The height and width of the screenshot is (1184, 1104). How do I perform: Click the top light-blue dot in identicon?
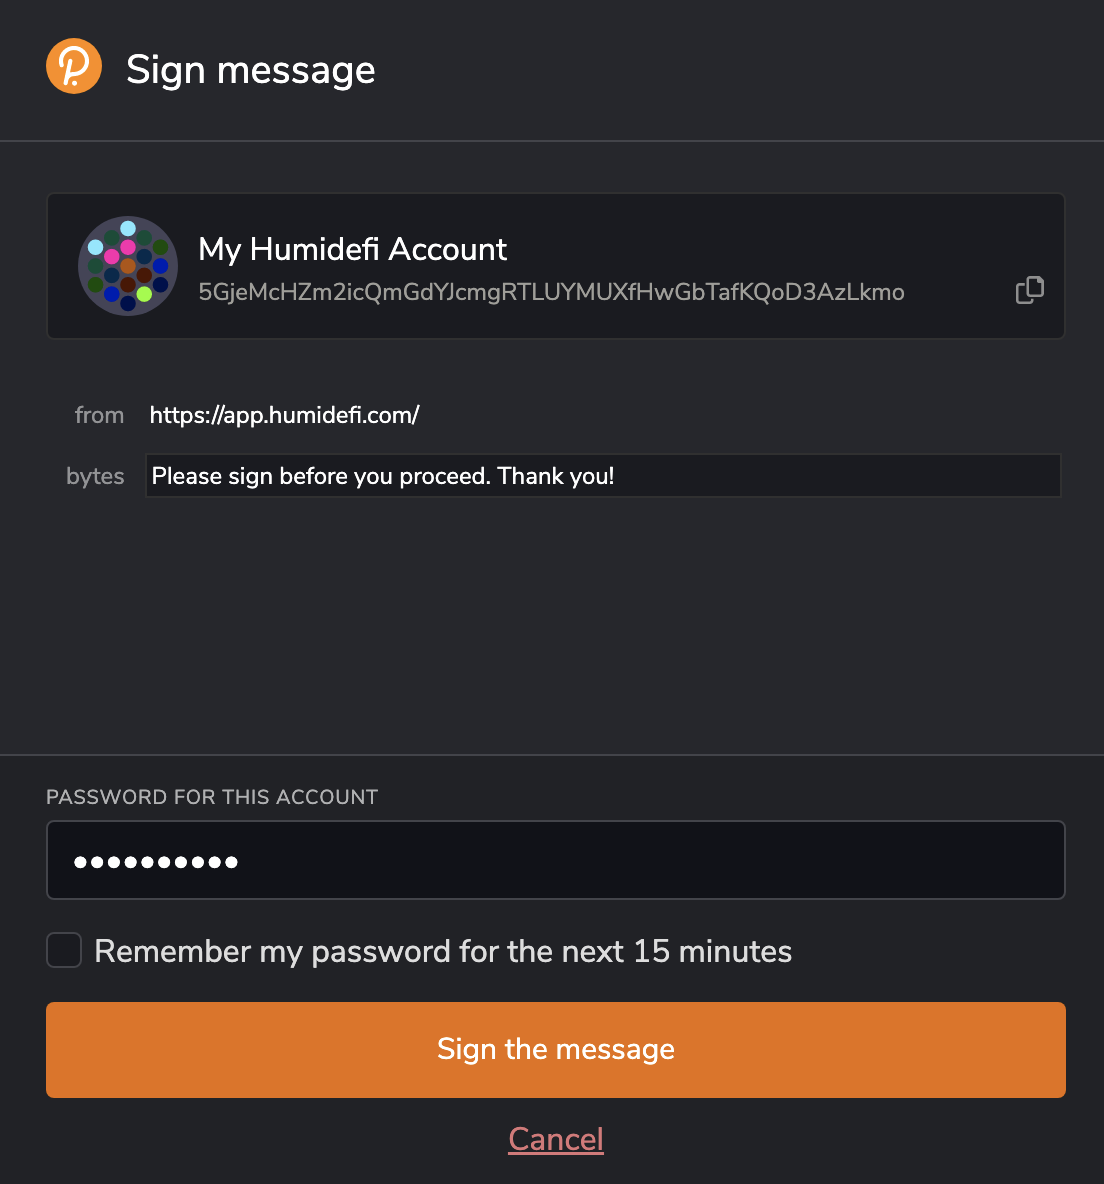point(128,229)
